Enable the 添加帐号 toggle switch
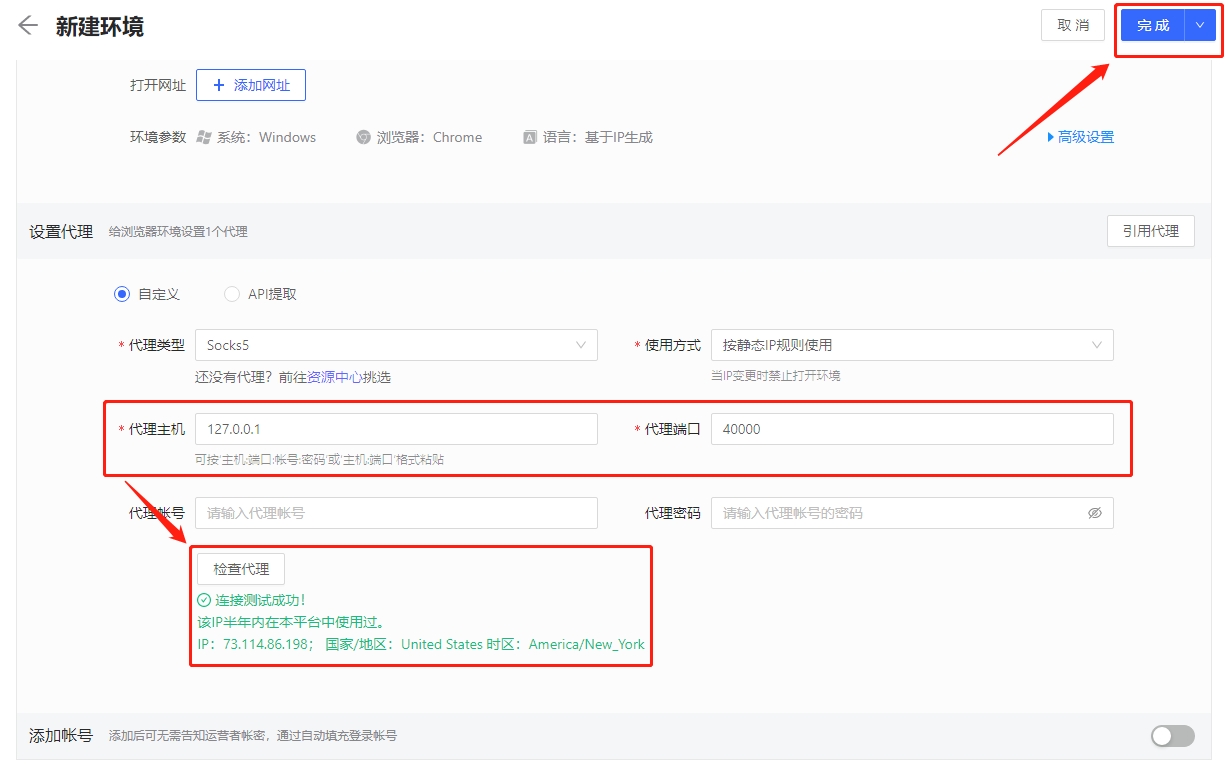This screenshot has width=1228, height=769. coord(1172,736)
